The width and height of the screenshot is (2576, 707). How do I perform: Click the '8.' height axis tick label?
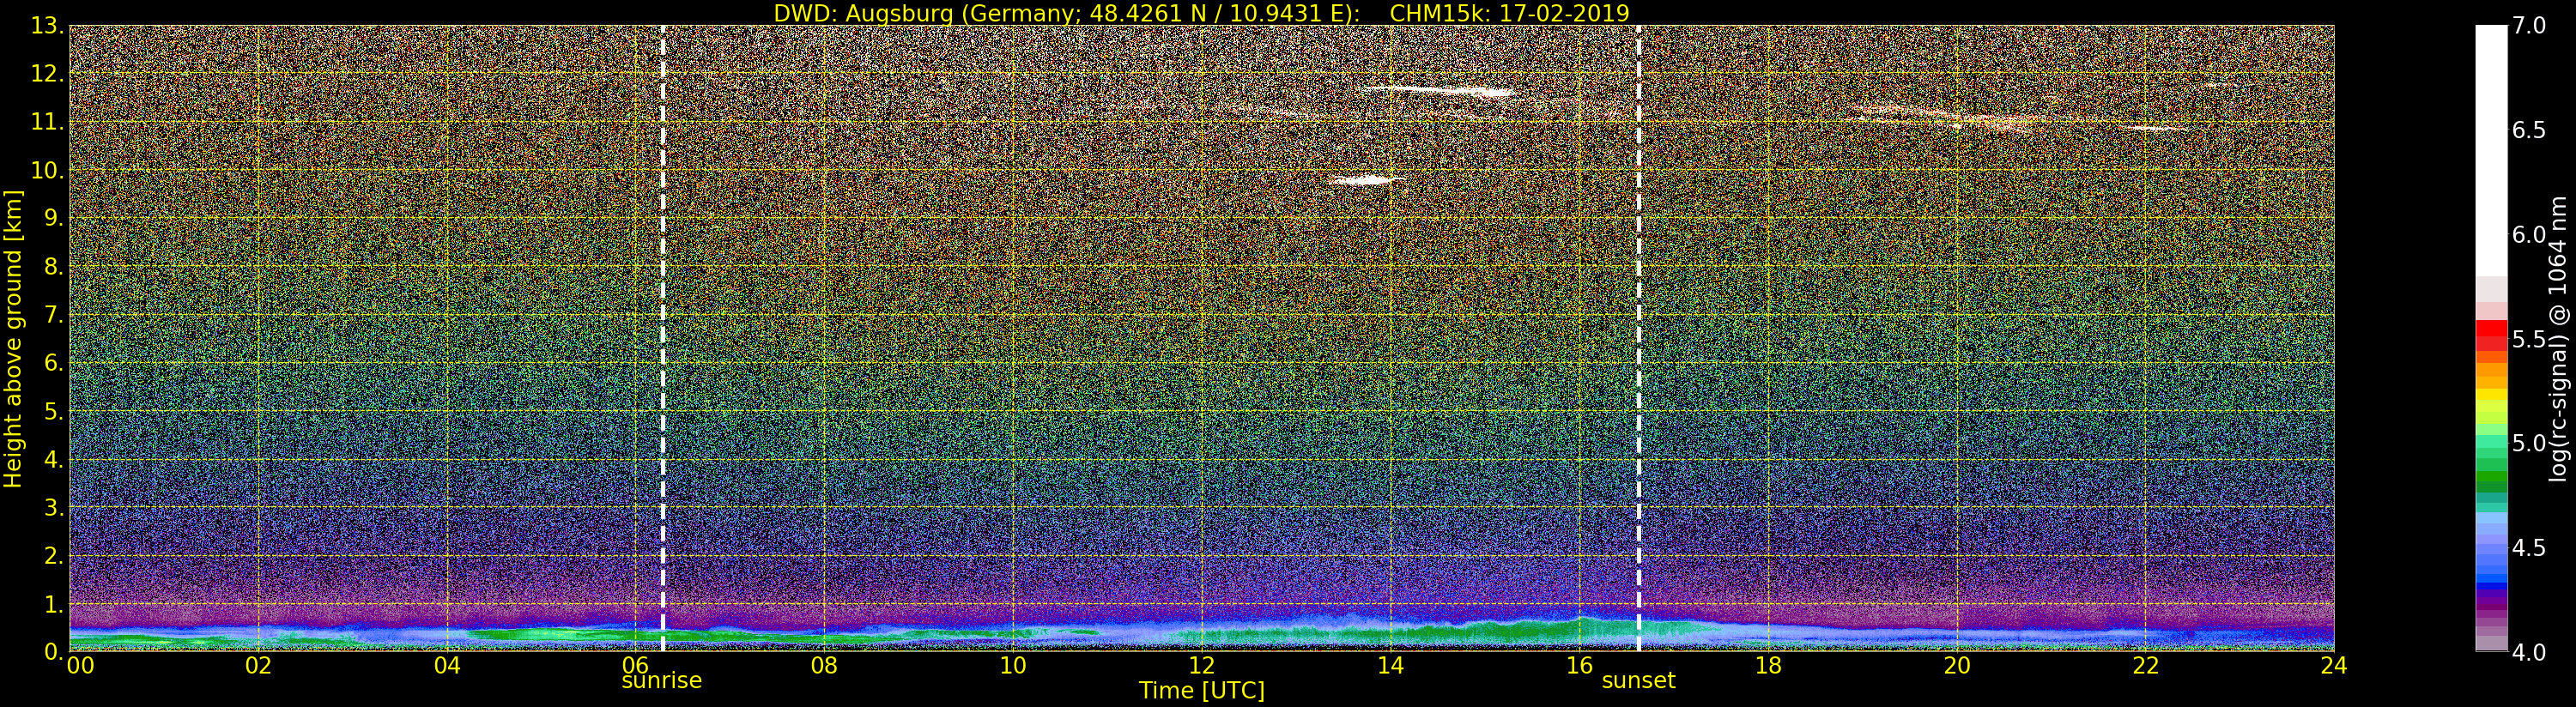(x=53, y=266)
